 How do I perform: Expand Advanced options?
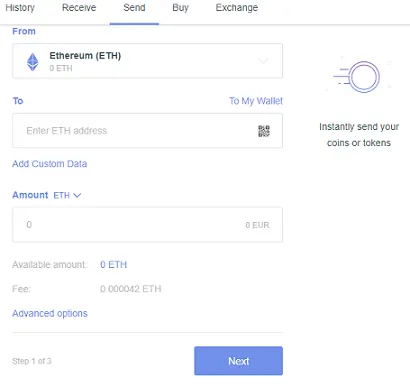click(x=50, y=313)
